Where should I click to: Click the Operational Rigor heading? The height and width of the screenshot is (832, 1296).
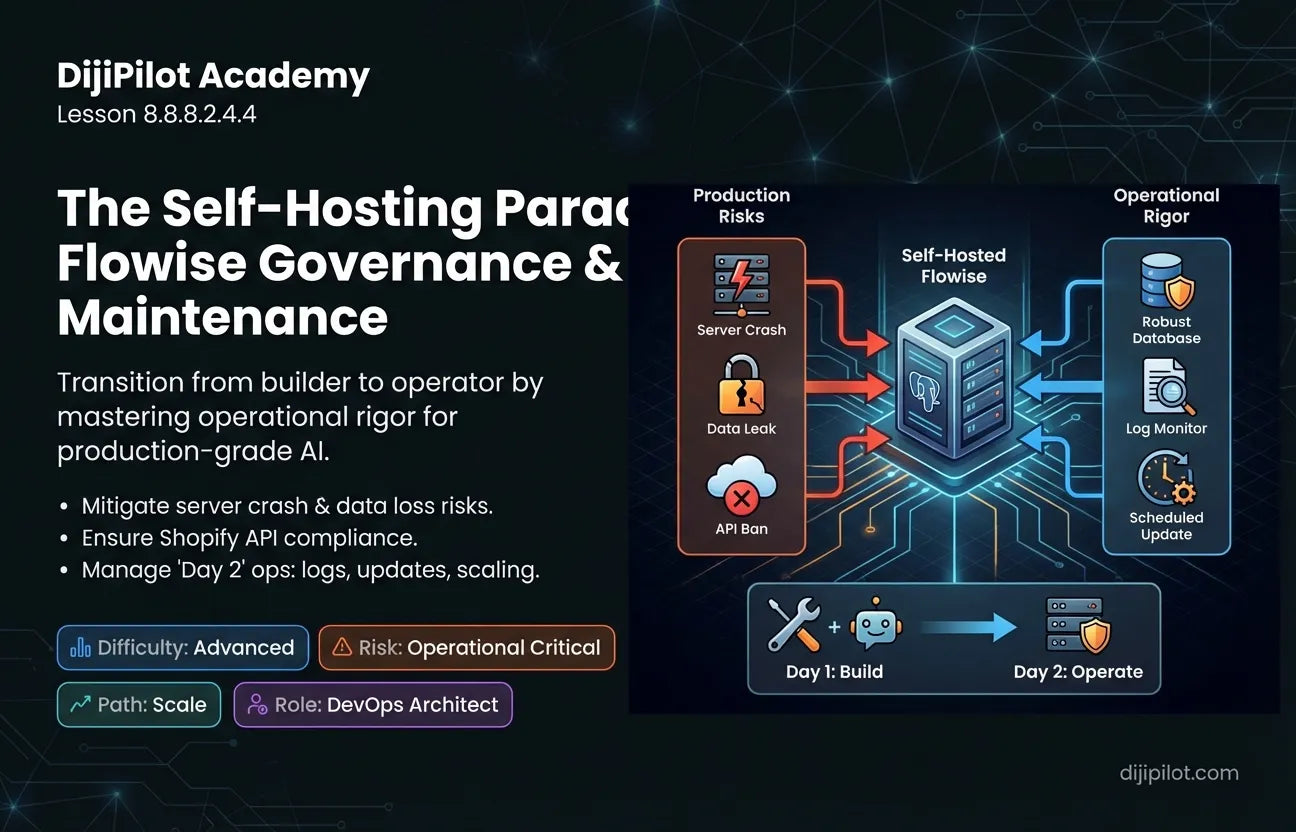[1166, 205]
